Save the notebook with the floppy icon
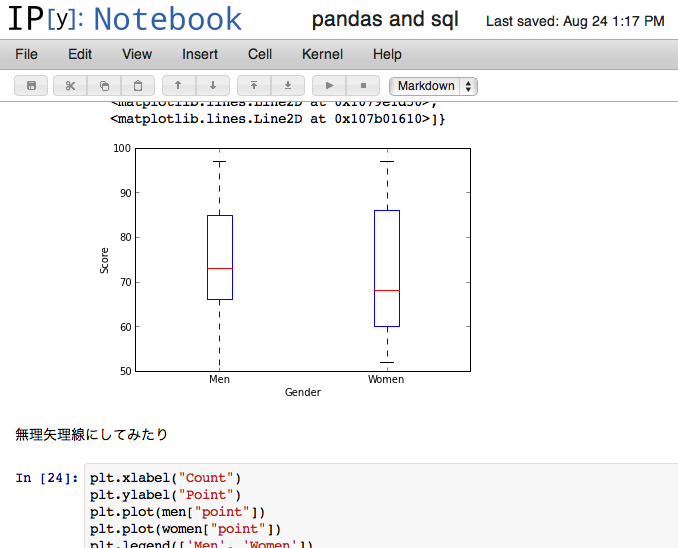678x548 pixels. coord(31,86)
